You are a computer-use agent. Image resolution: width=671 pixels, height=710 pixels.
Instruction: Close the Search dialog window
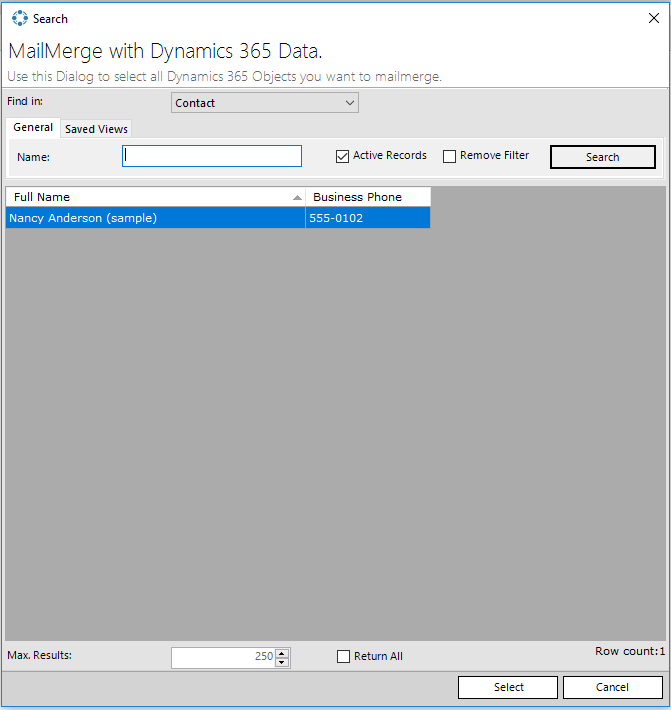[653, 18]
